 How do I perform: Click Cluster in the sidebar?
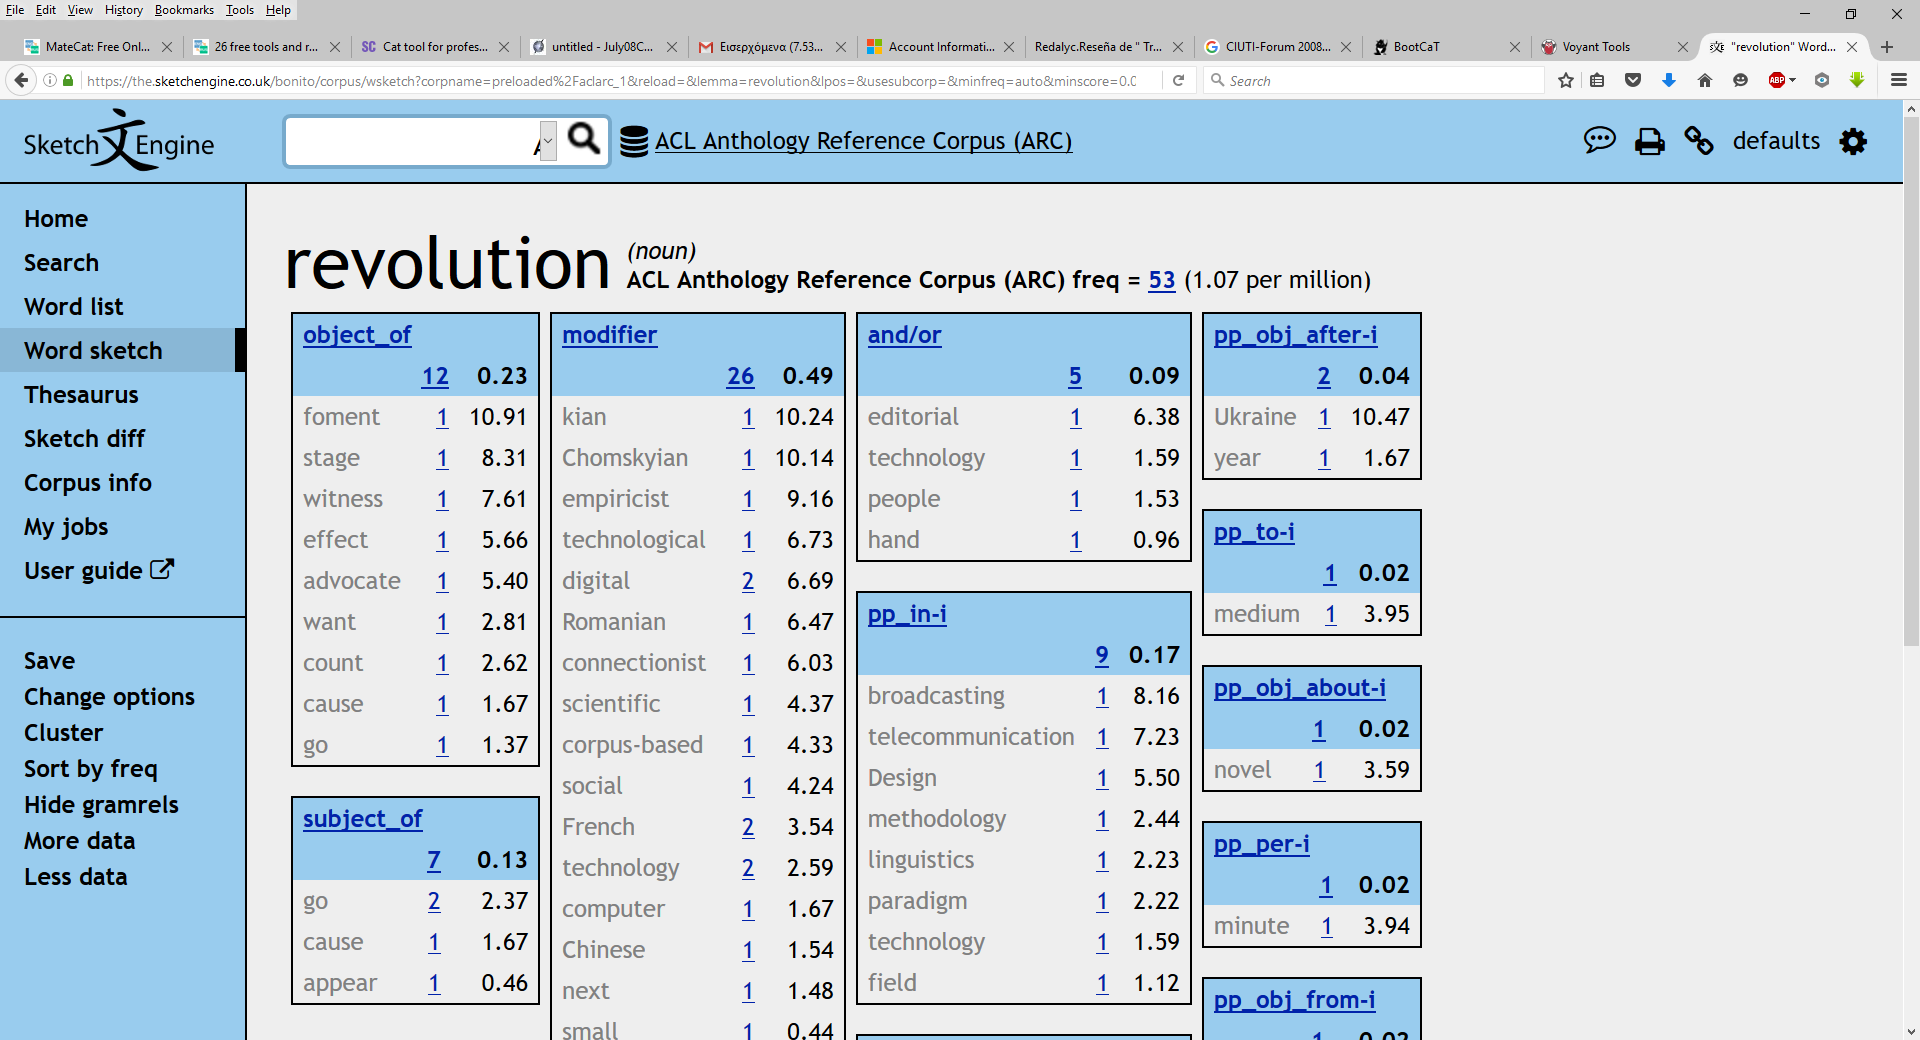click(x=63, y=733)
